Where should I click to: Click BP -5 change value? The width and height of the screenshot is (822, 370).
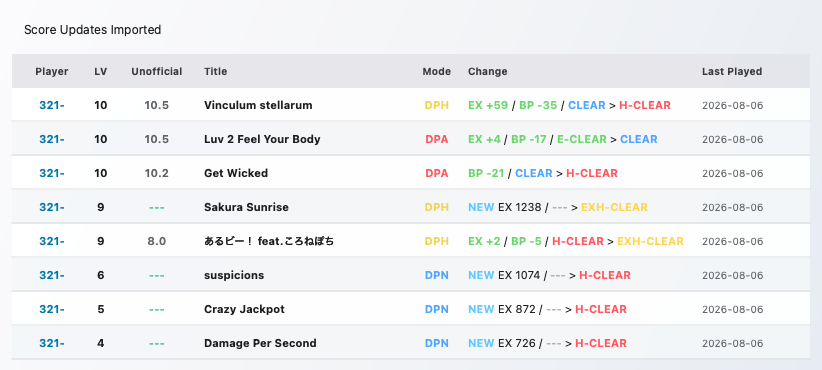pos(526,242)
